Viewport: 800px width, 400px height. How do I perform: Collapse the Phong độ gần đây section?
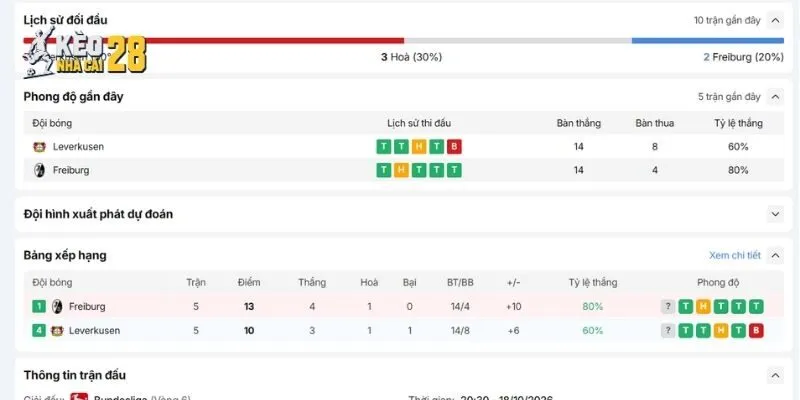[775, 96]
